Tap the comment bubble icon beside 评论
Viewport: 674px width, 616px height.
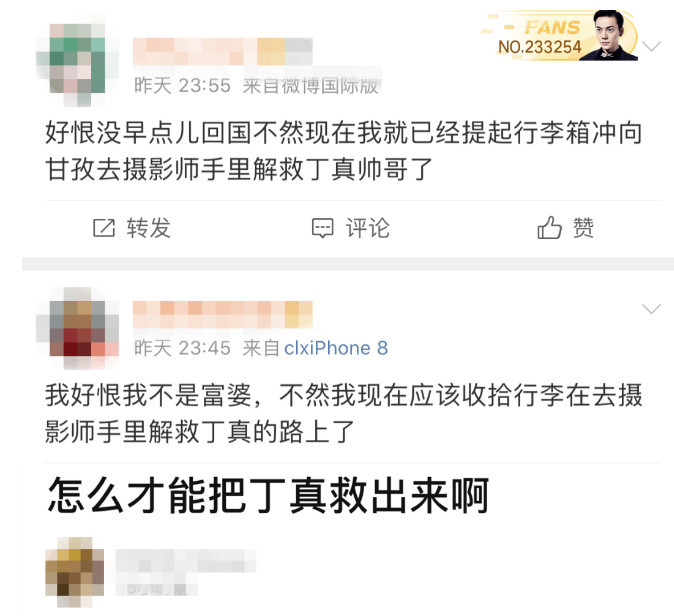click(x=322, y=228)
